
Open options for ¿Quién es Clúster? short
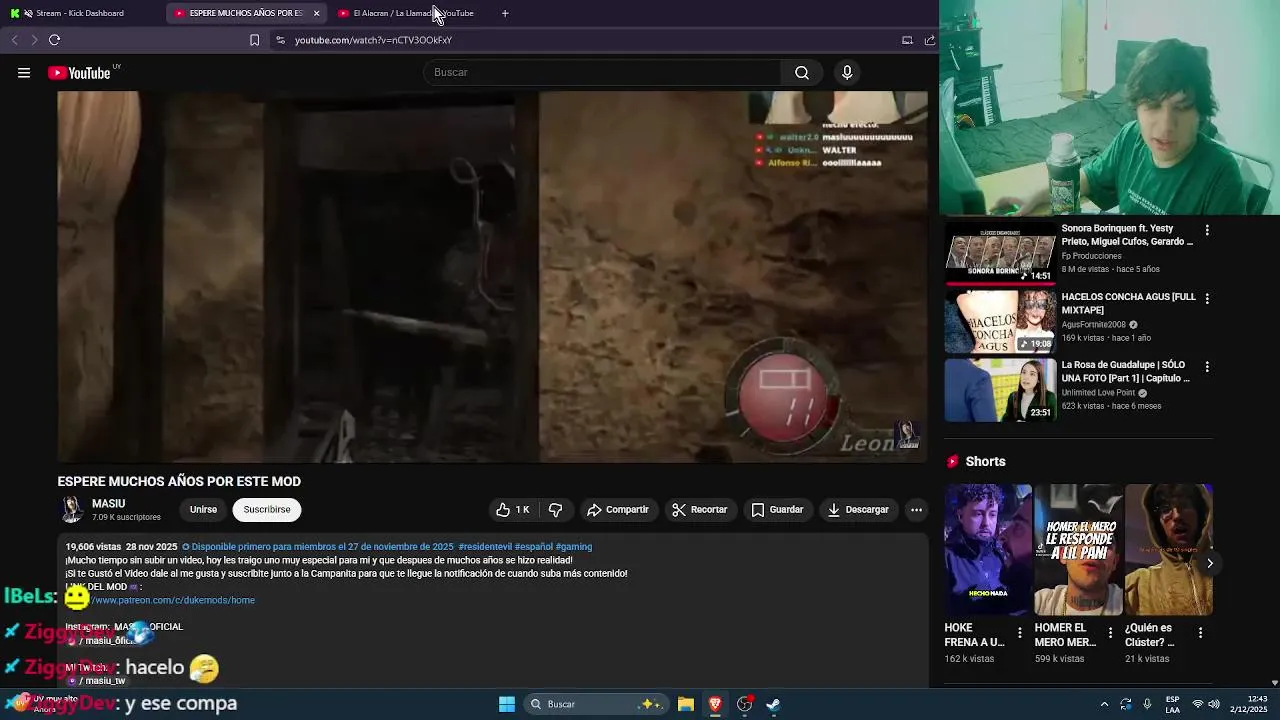pyautogui.click(x=1200, y=633)
